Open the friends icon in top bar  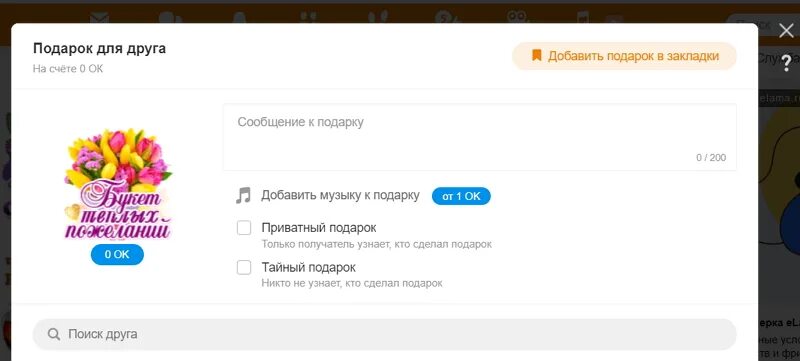coord(308,17)
